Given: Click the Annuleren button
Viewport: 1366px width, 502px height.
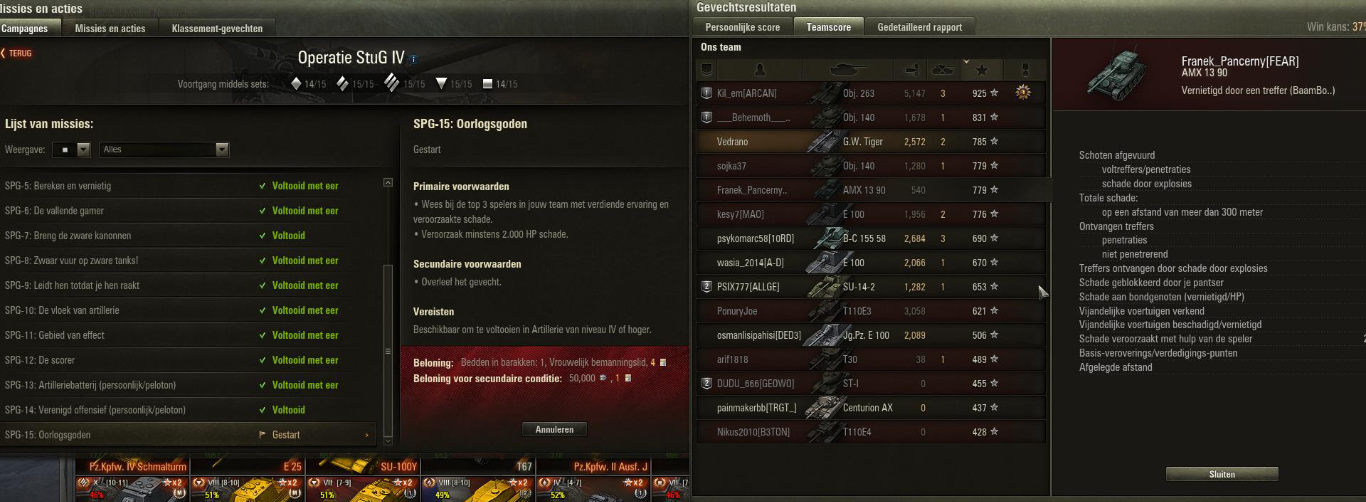Looking at the screenshot, I should (x=554, y=429).
